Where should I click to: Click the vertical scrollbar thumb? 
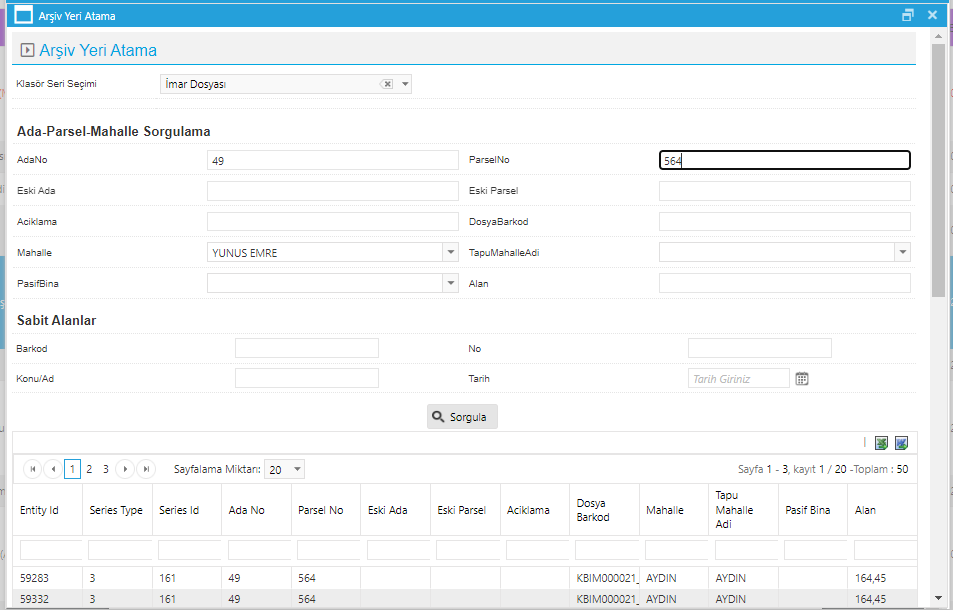(938, 171)
